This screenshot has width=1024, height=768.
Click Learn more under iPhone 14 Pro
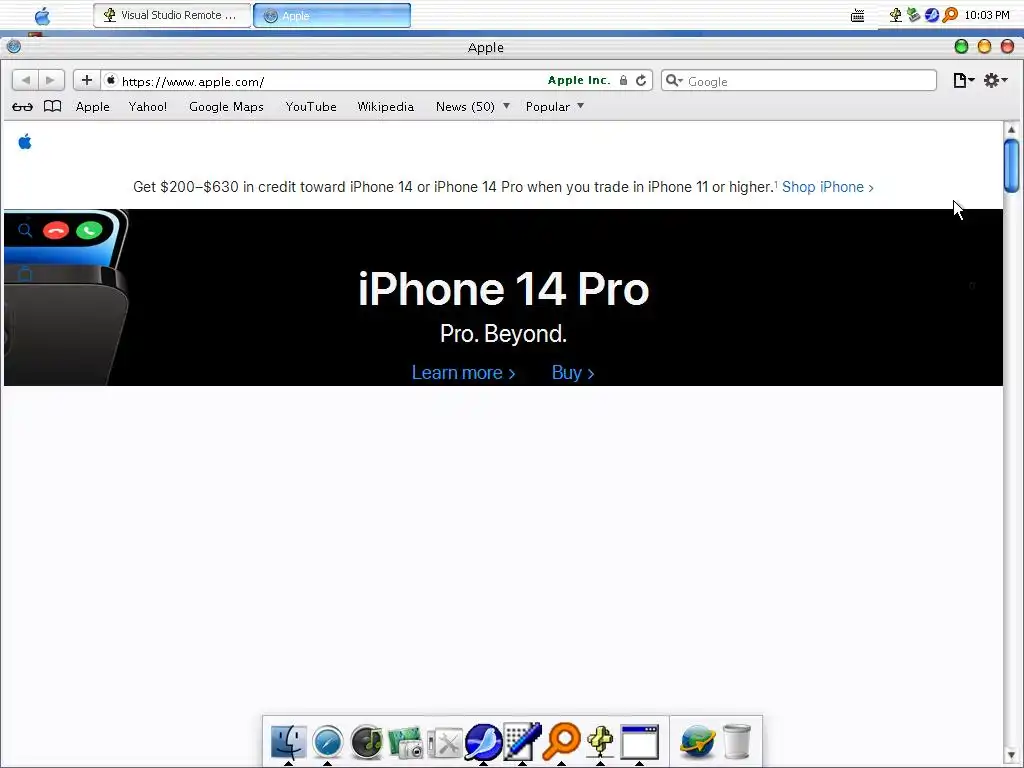coord(463,373)
